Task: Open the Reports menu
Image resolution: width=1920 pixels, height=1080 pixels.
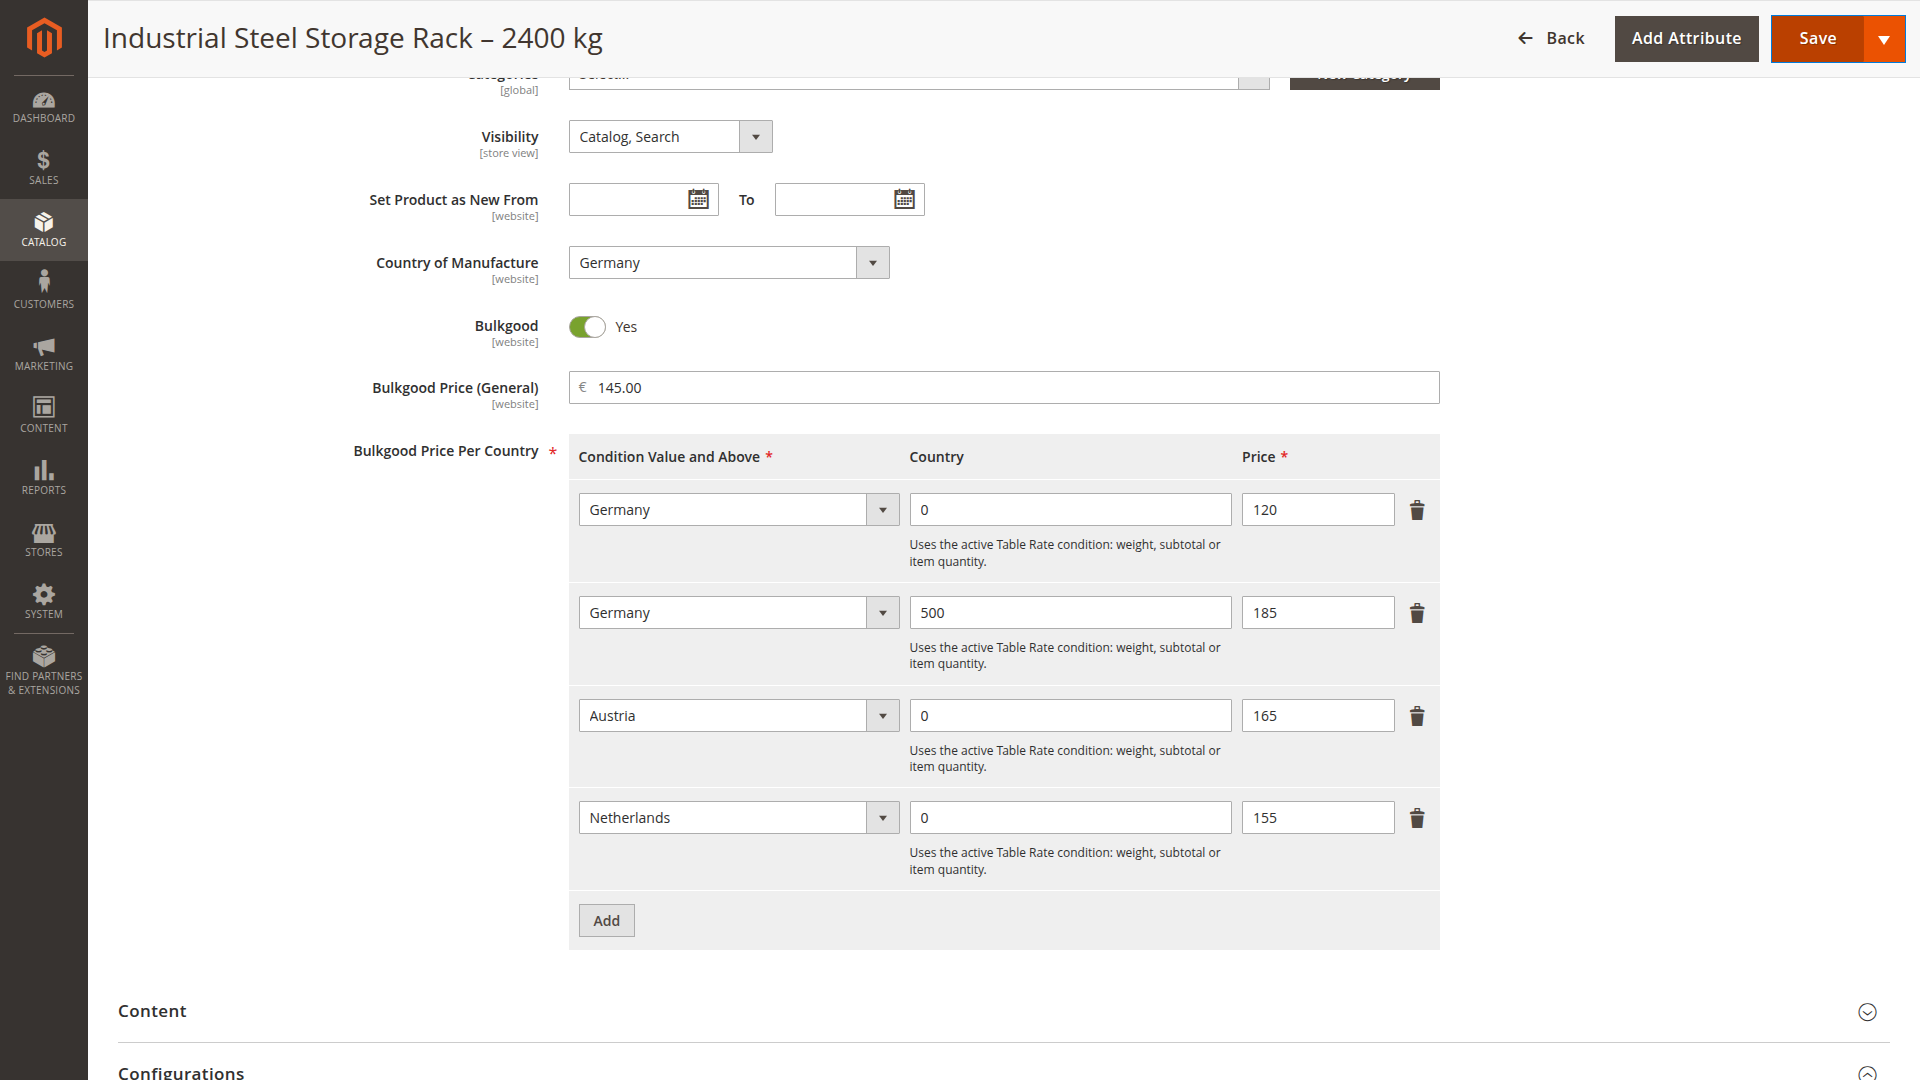Action: tap(44, 478)
